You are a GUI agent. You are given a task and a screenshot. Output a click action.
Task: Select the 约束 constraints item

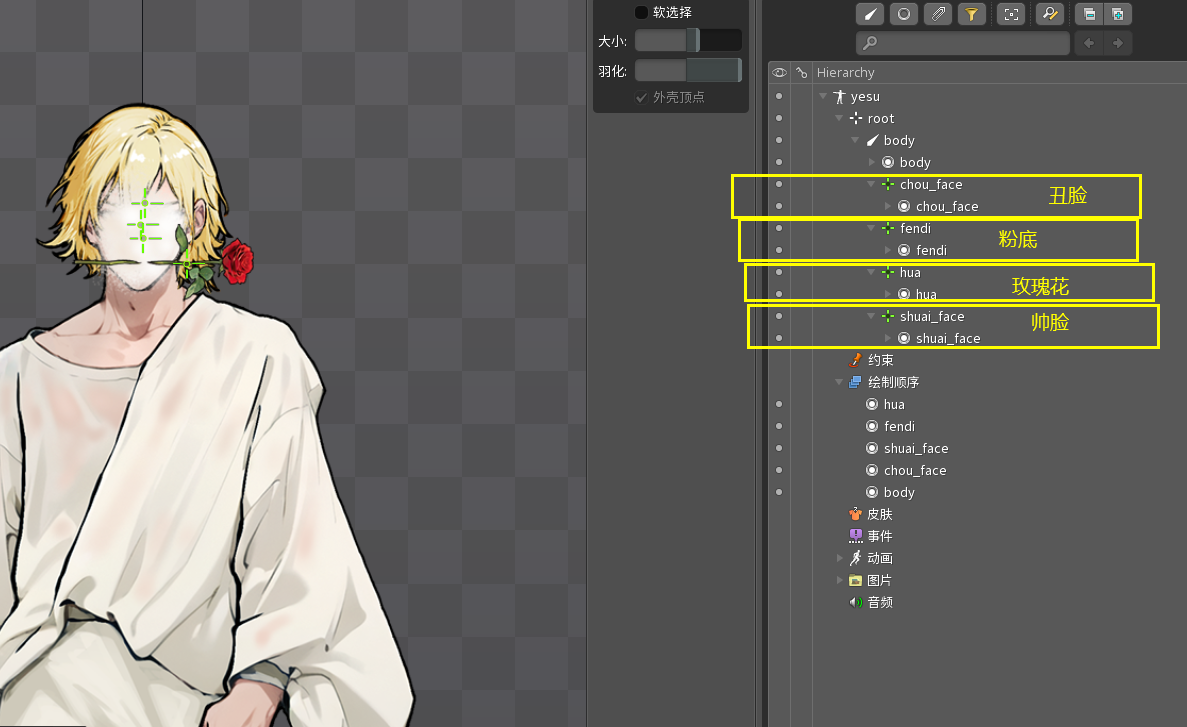(879, 360)
